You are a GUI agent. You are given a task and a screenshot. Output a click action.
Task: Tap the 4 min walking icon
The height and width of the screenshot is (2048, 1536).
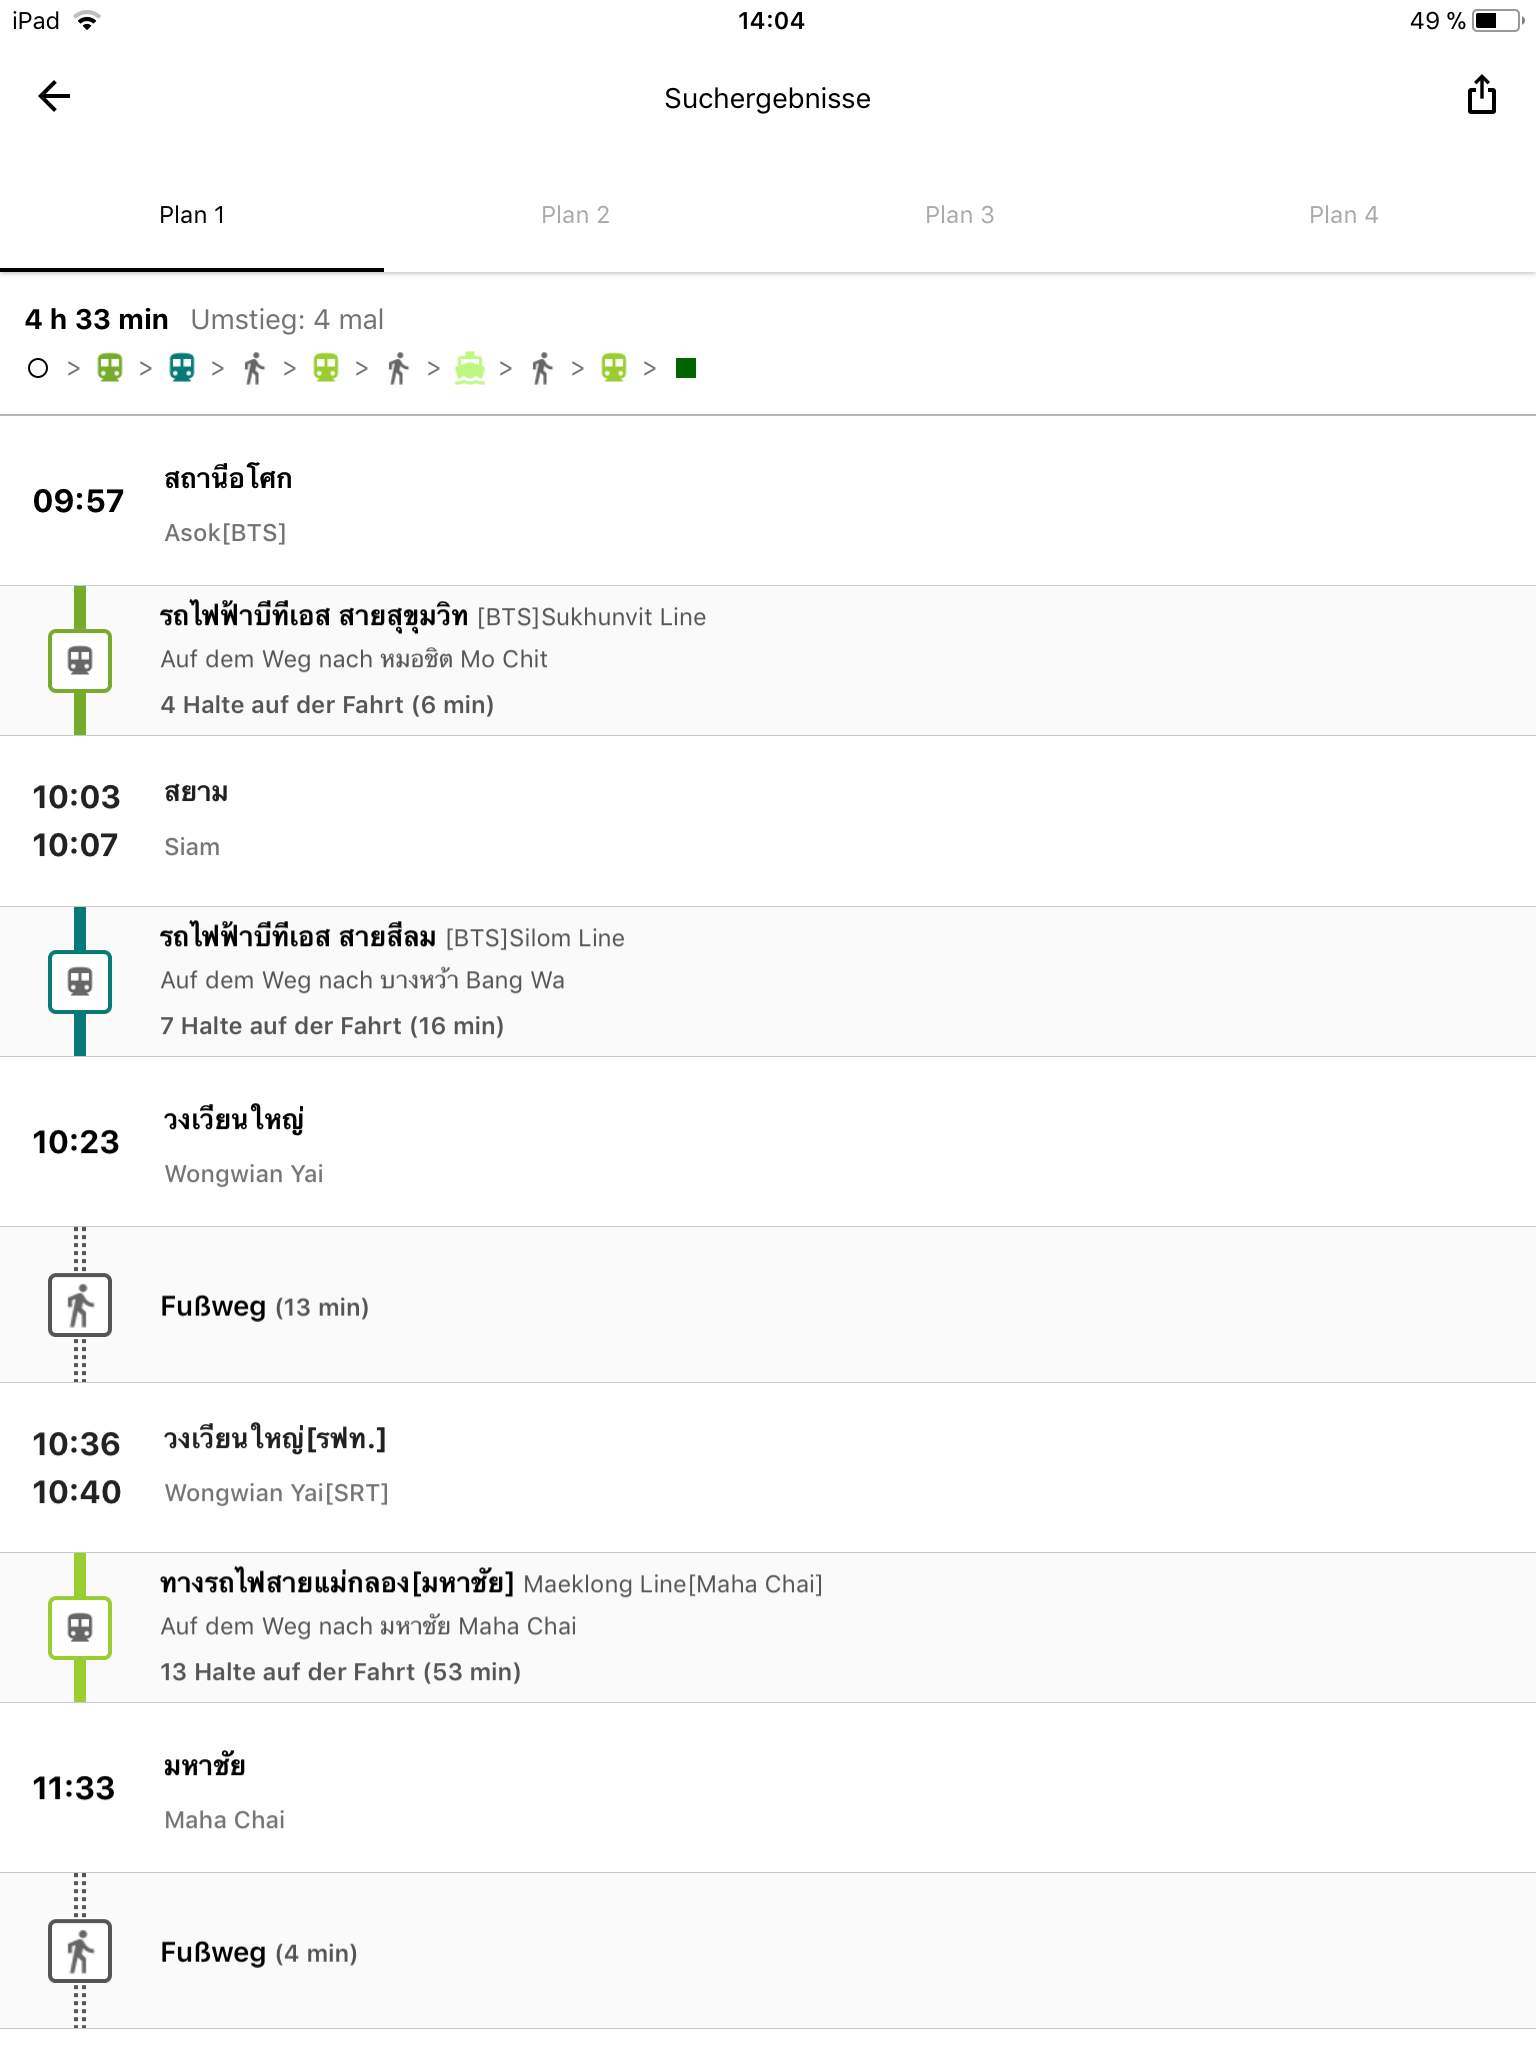(x=80, y=1951)
